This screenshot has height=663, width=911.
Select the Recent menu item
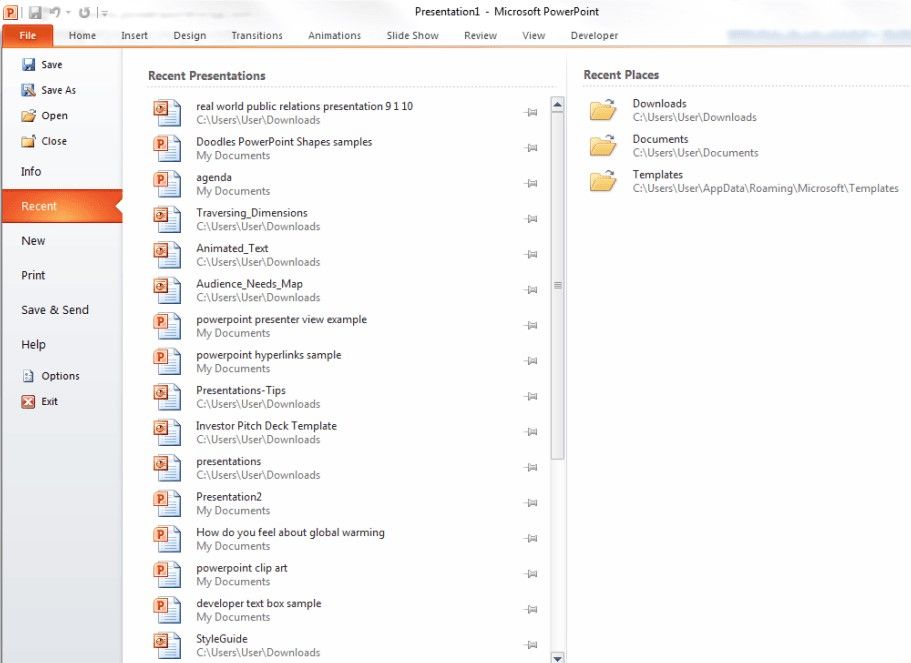(x=62, y=206)
